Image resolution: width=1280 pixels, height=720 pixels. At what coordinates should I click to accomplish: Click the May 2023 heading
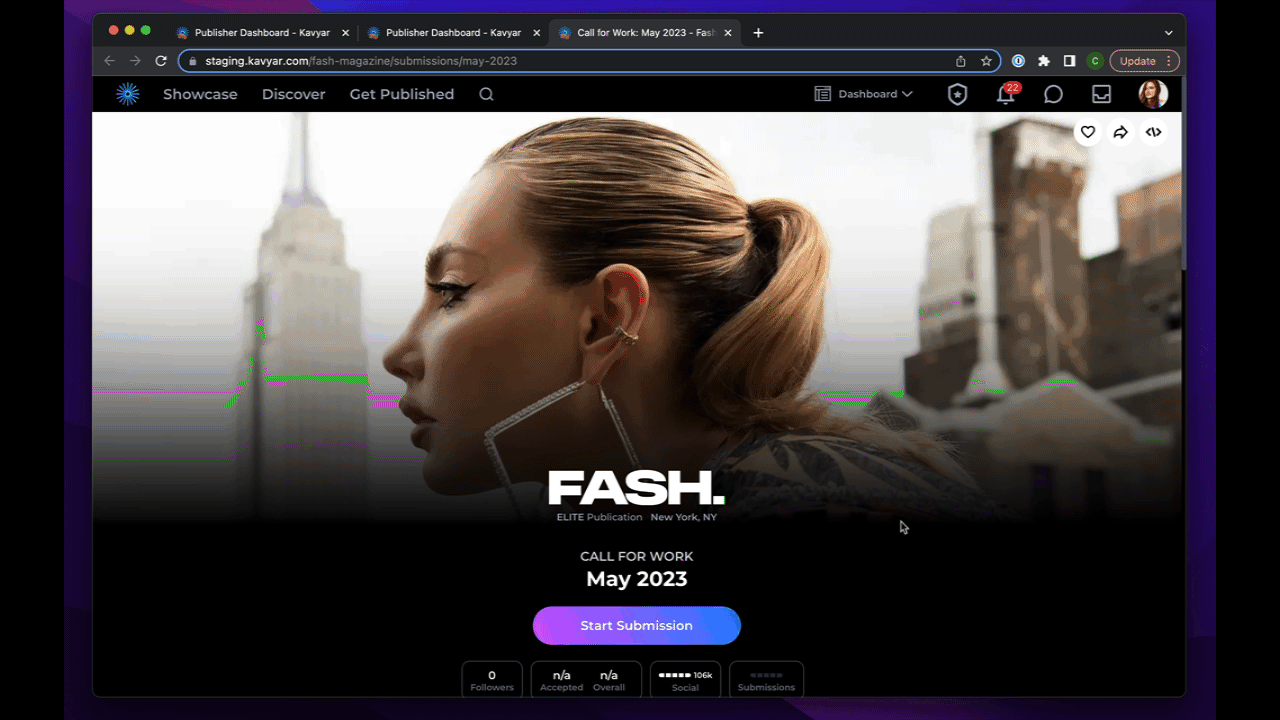637,579
